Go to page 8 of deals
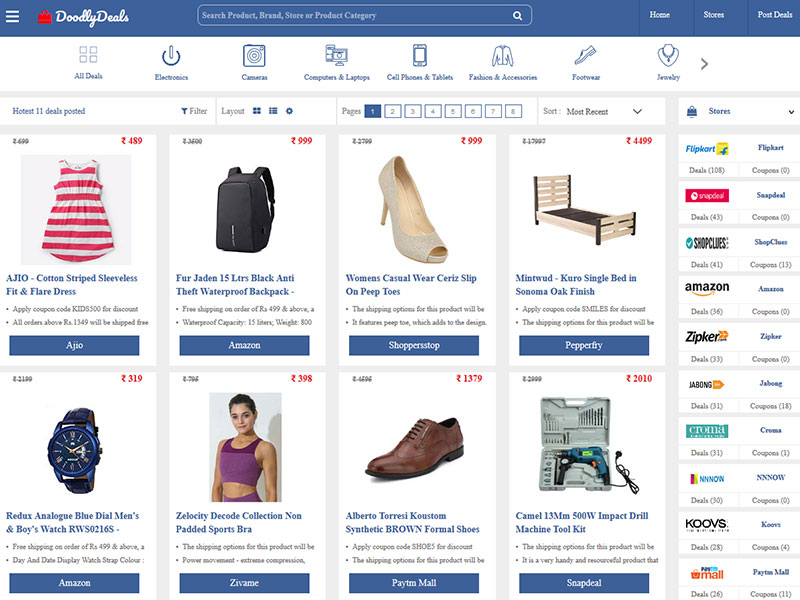 click(x=513, y=111)
